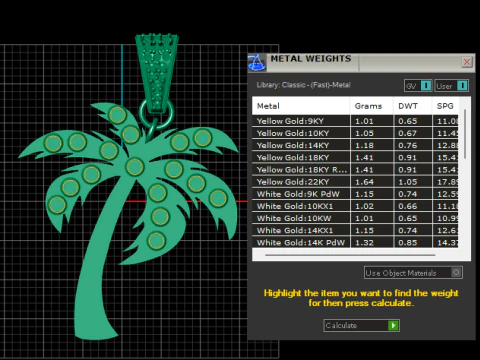This screenshot has height=360, width=480.
Task: Click the Library: Classic - (Fast)-Metal label
Action: tap(303, 85)
